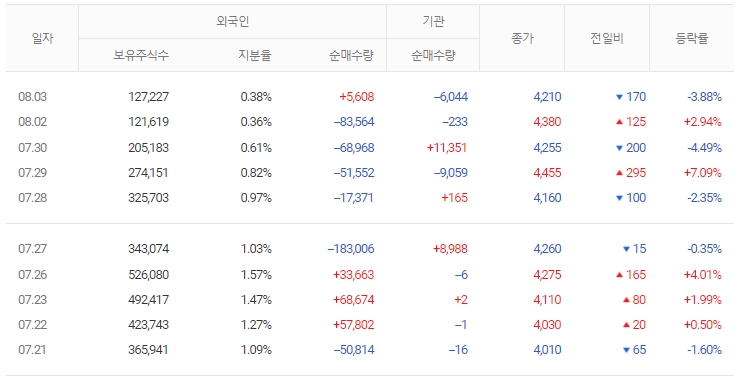Click the 지분율 column header

[255, 55]
